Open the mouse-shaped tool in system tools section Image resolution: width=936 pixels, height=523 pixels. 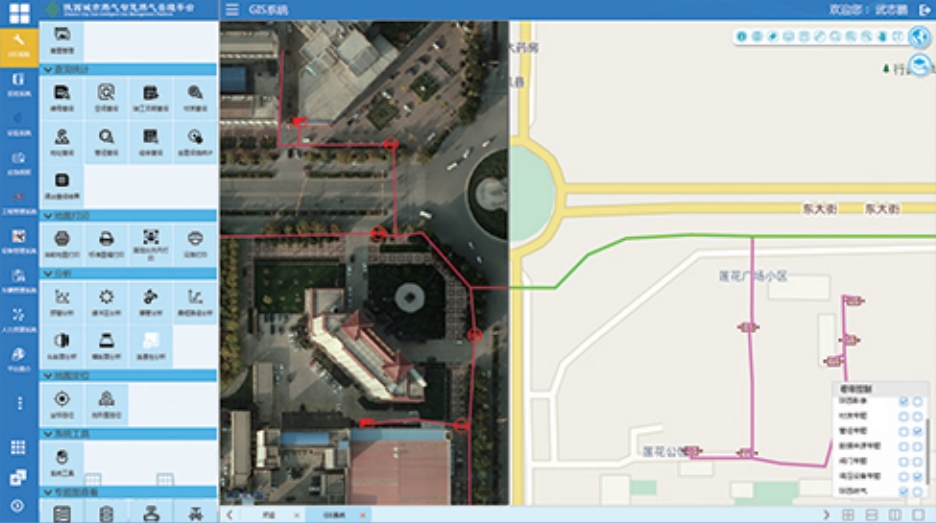[62, 462]
